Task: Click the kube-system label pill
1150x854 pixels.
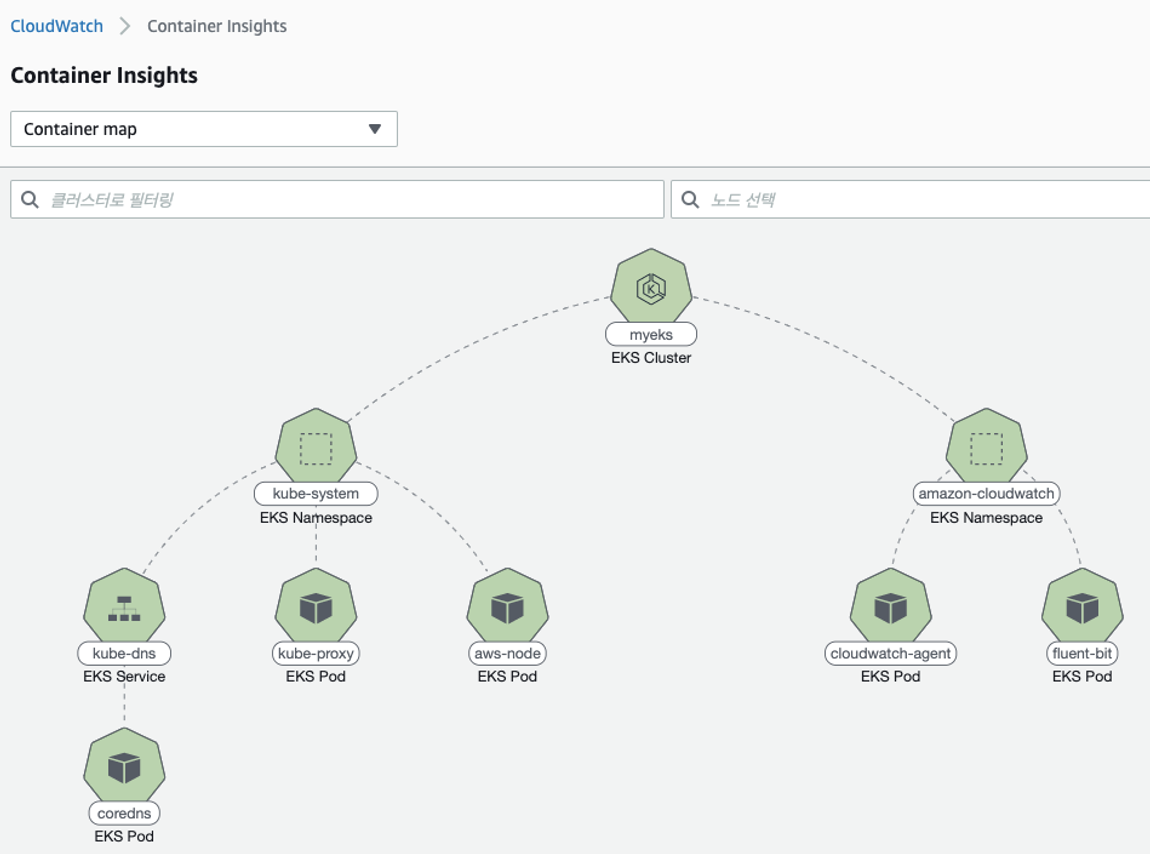Action: point(316,494)
